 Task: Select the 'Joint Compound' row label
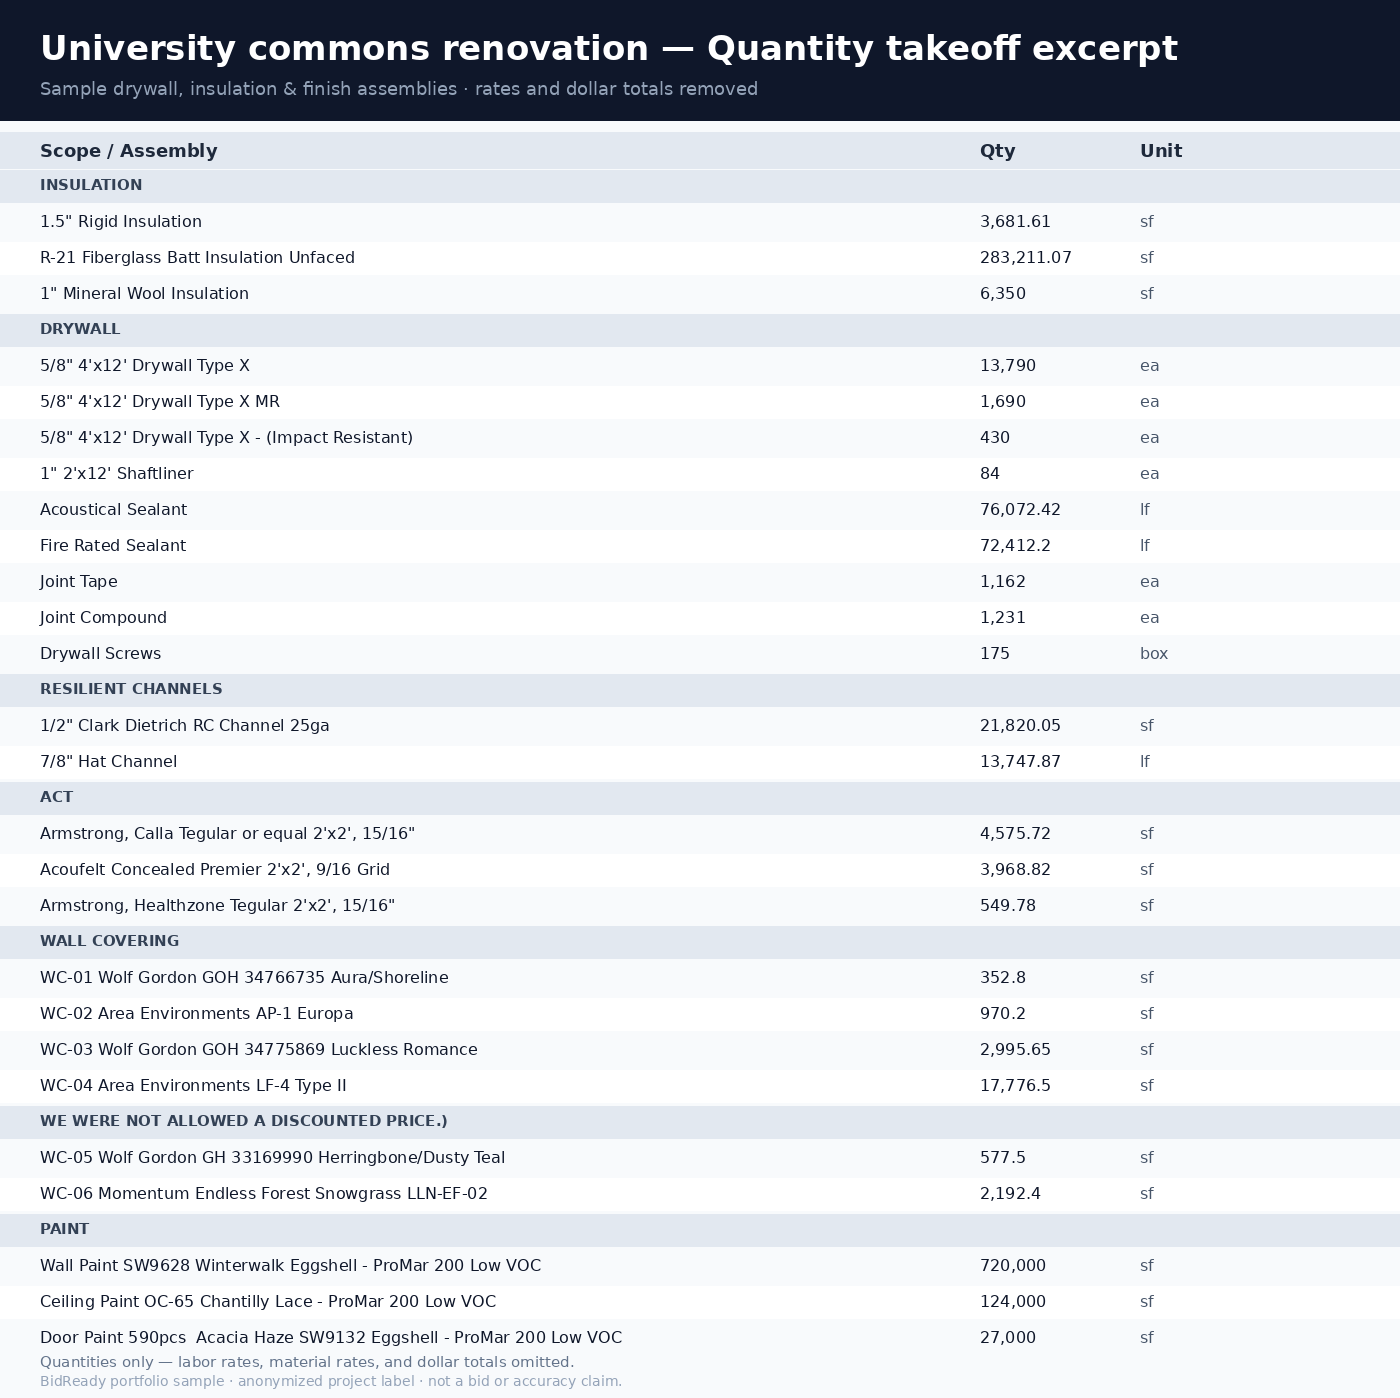coord(103,618)
